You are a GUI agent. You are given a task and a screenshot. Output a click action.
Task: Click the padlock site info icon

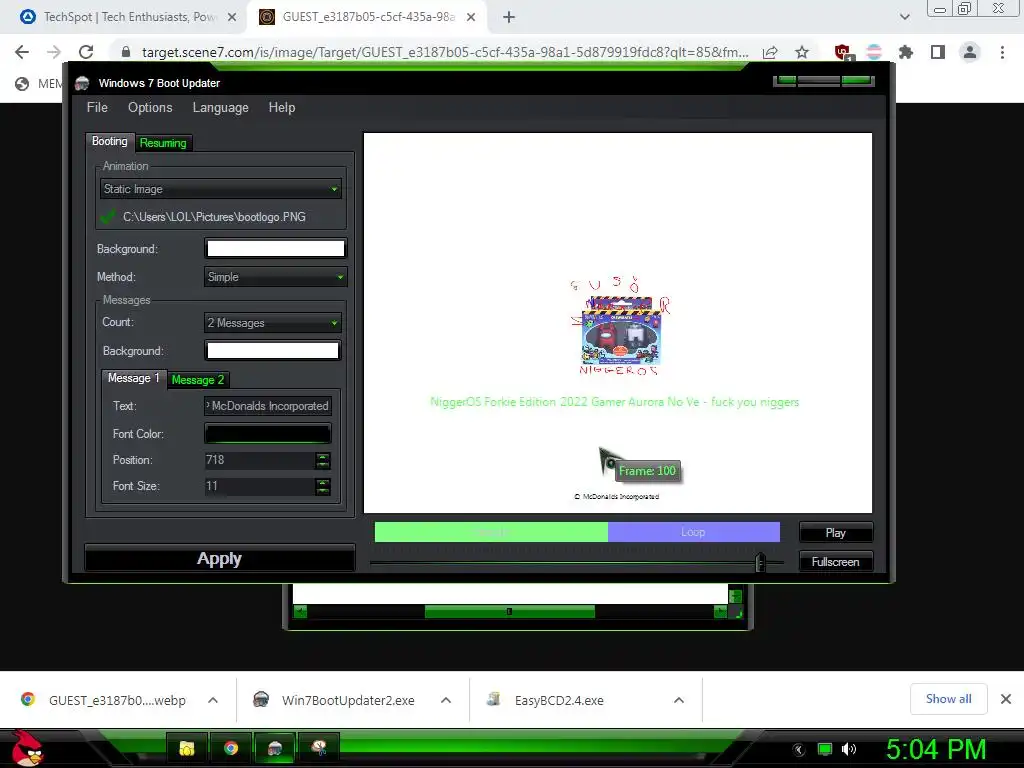tap(126, 52)
